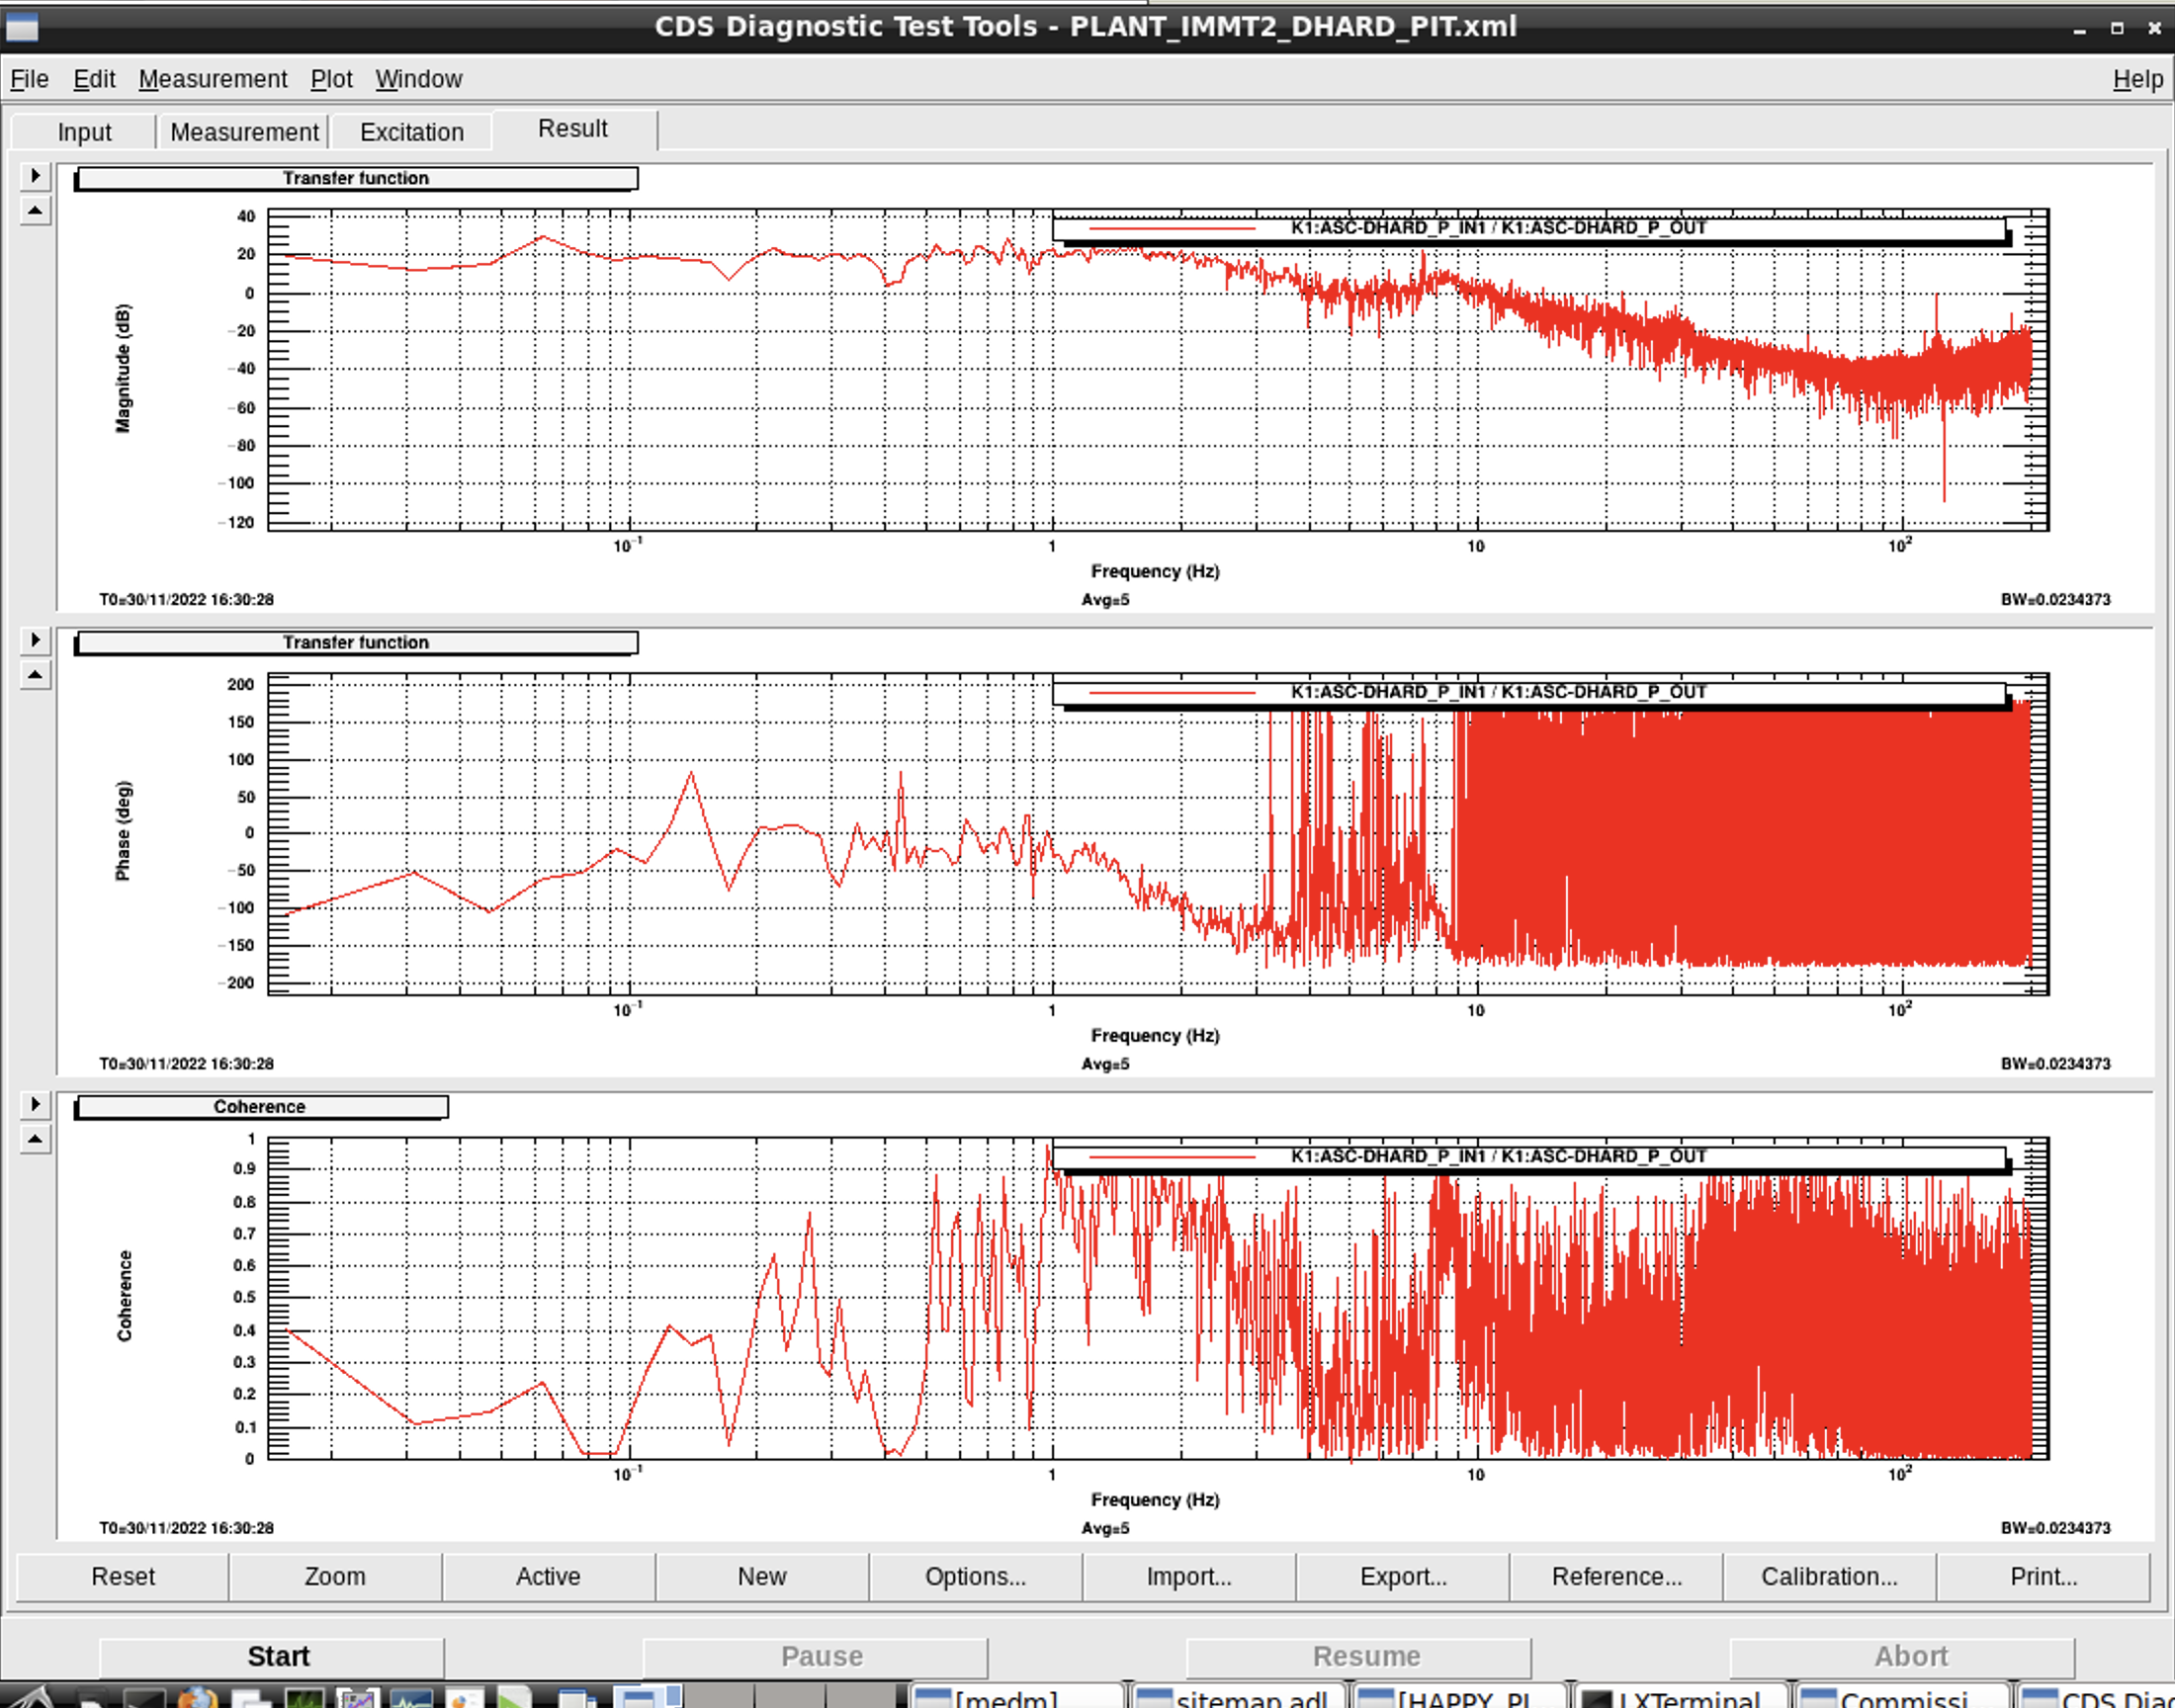Open the Print... dialog
The height and width of the screenshot is (1708, 2175).
click(x=2043, y=1577)
